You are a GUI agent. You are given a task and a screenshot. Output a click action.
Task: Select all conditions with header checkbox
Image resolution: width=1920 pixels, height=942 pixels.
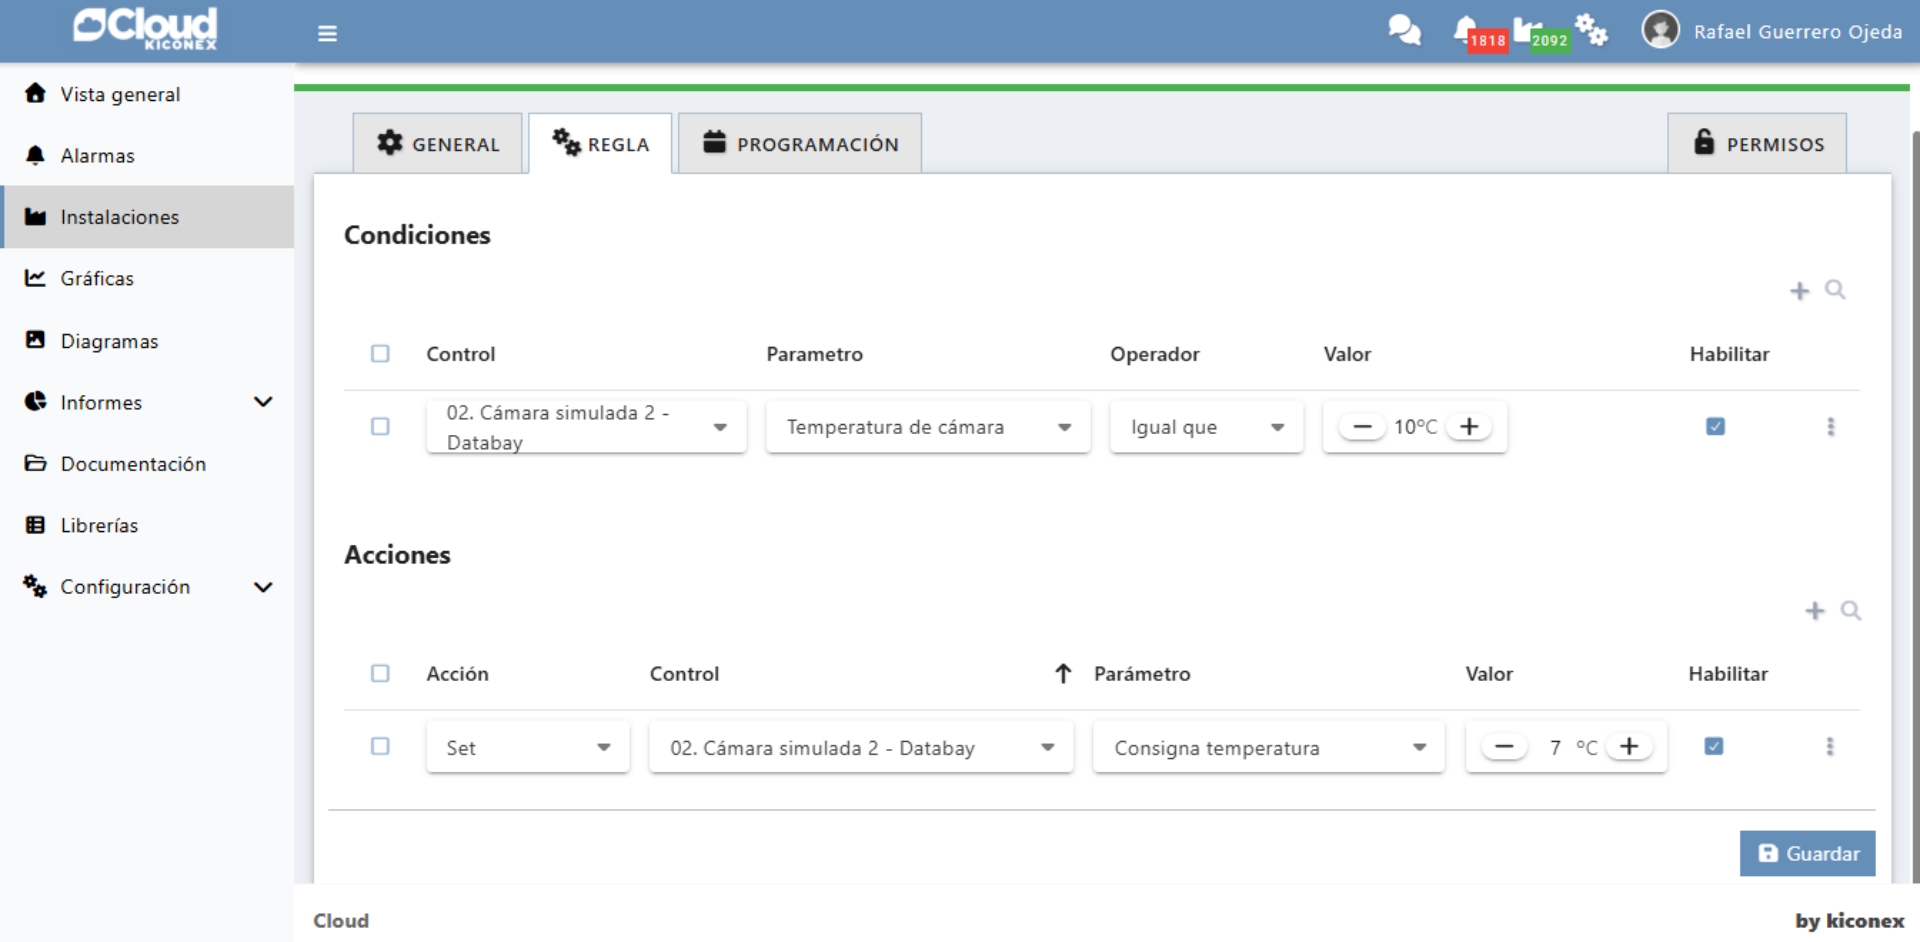380,354
